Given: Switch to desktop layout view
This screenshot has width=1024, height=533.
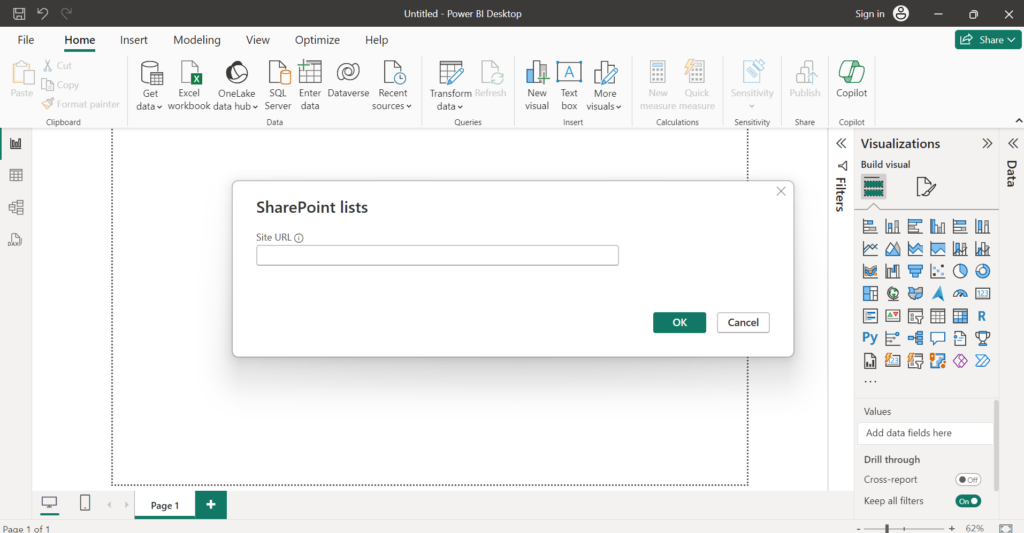Looking at the screenshot, I should tap(49, 503).
